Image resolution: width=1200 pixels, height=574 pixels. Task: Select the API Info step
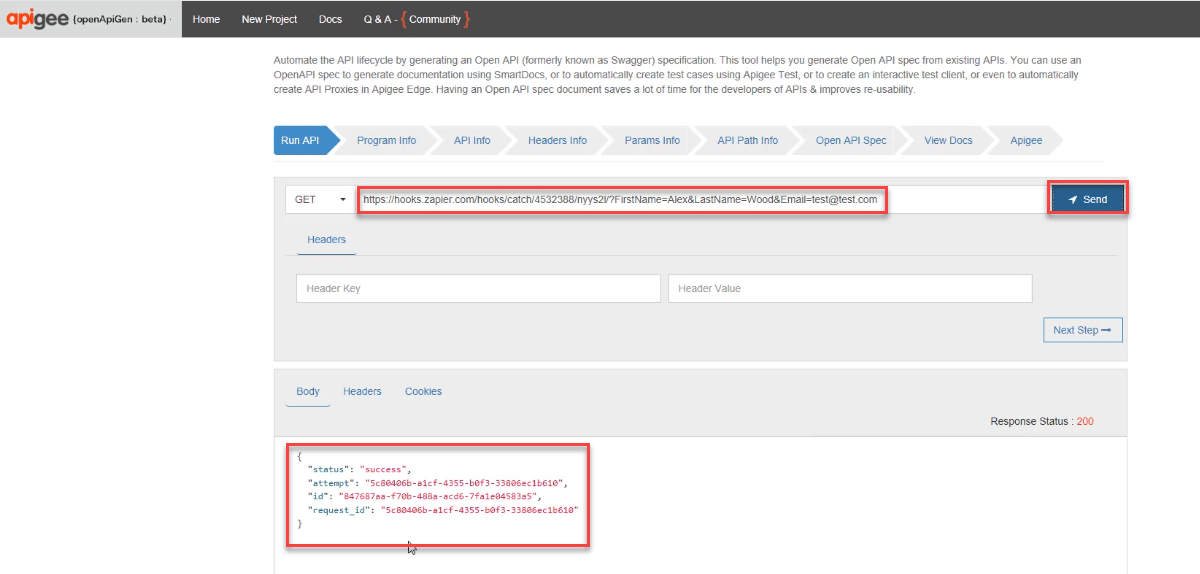(x=472, y=140)
